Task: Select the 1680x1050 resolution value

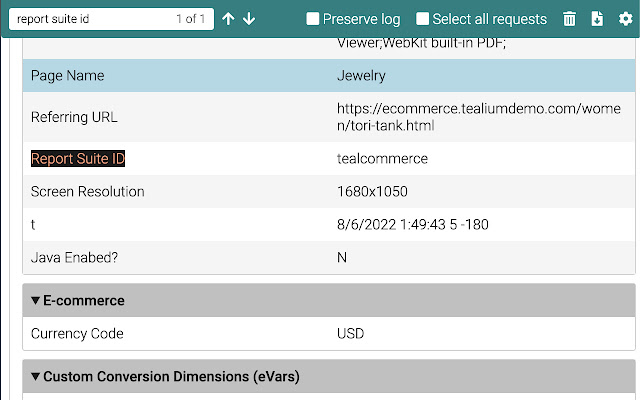Action: click(371, 192)
